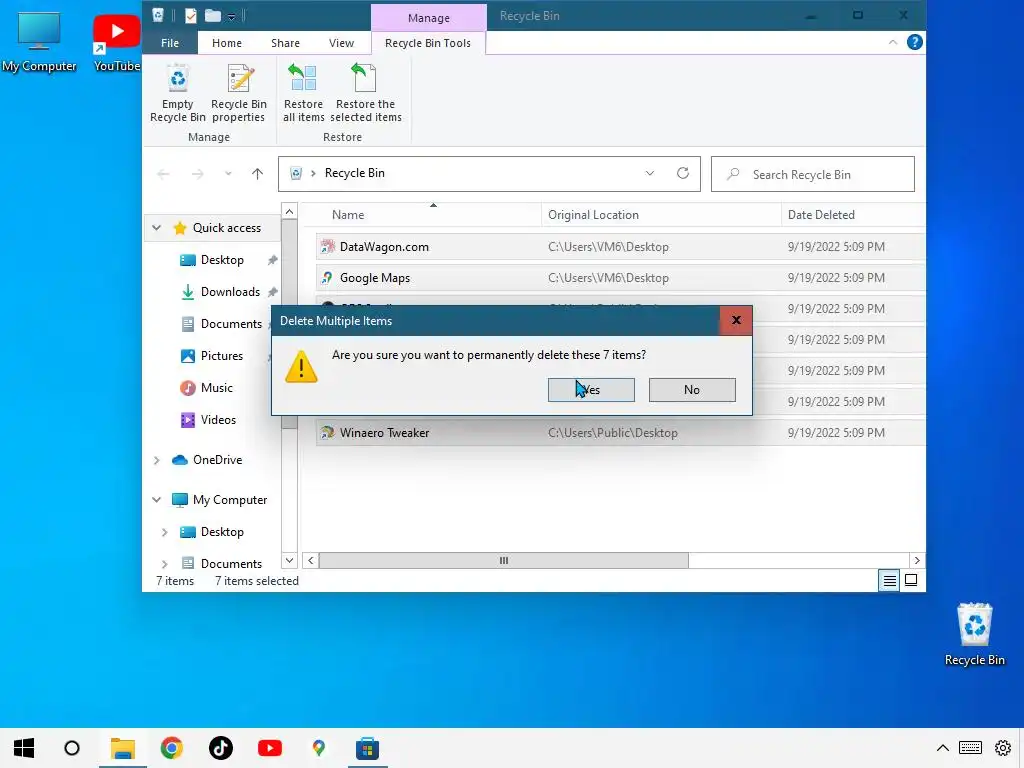Viewport: 1024px width, 768px height.
Task: Select Music in navigation pane
Action: [x=216, y=388]
